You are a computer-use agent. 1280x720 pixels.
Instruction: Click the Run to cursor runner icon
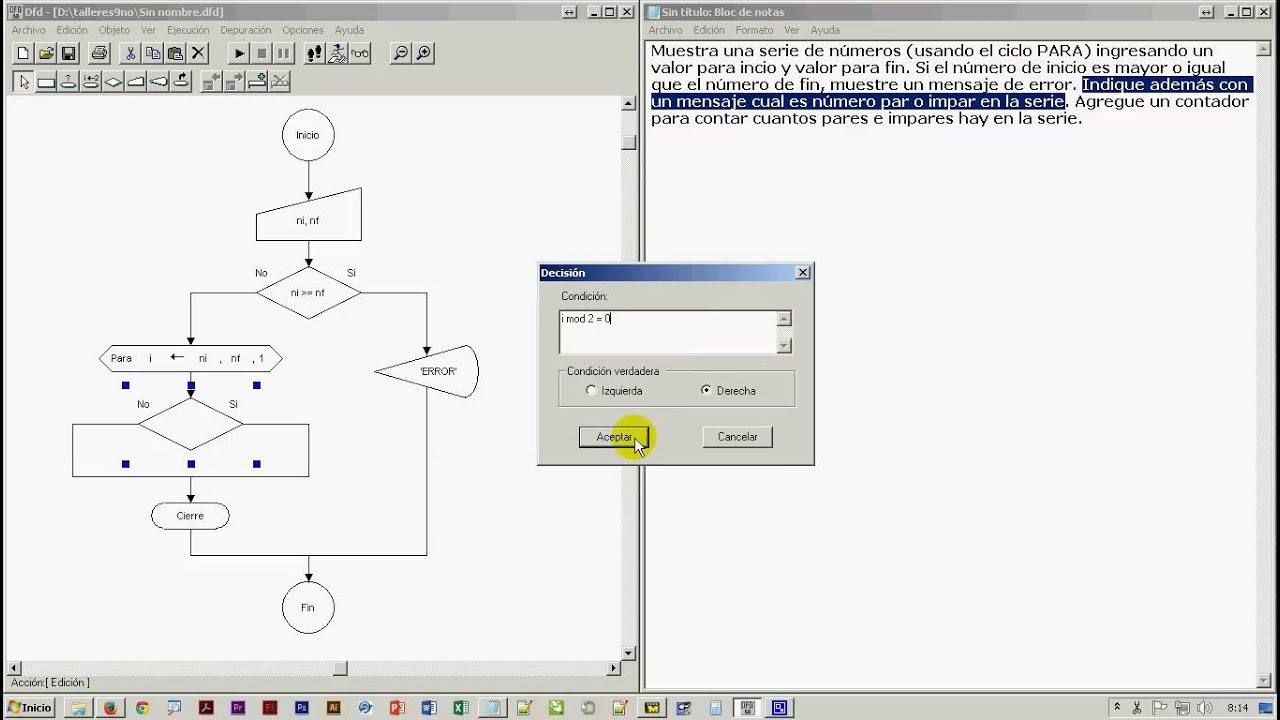(338, 53)
